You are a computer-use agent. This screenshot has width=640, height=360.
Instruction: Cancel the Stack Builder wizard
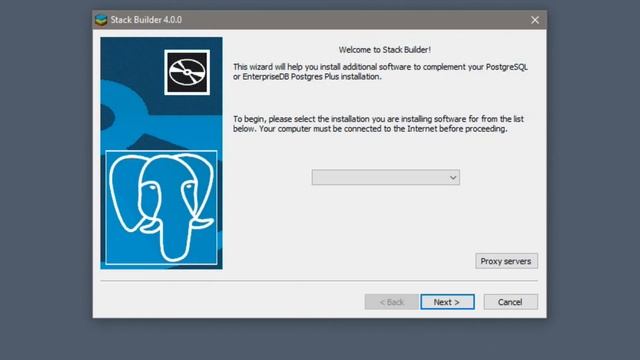(x=511, y=302)
